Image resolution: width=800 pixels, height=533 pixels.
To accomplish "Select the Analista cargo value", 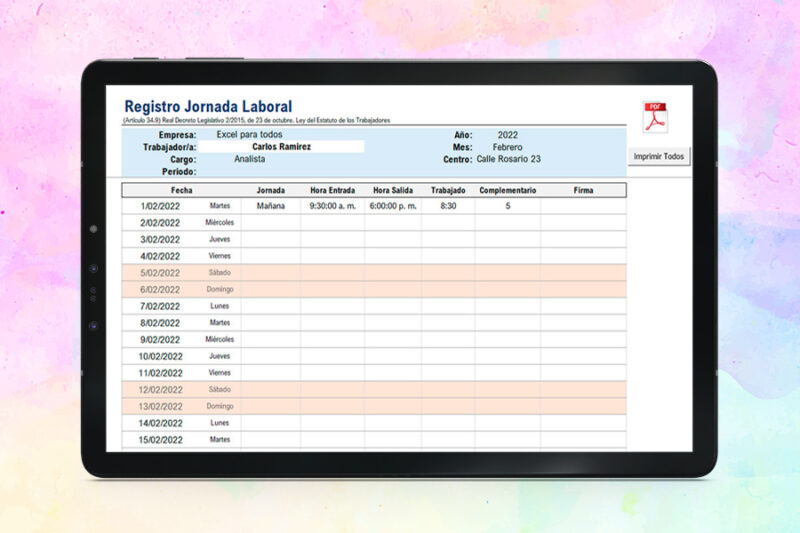I will [249, 159].
